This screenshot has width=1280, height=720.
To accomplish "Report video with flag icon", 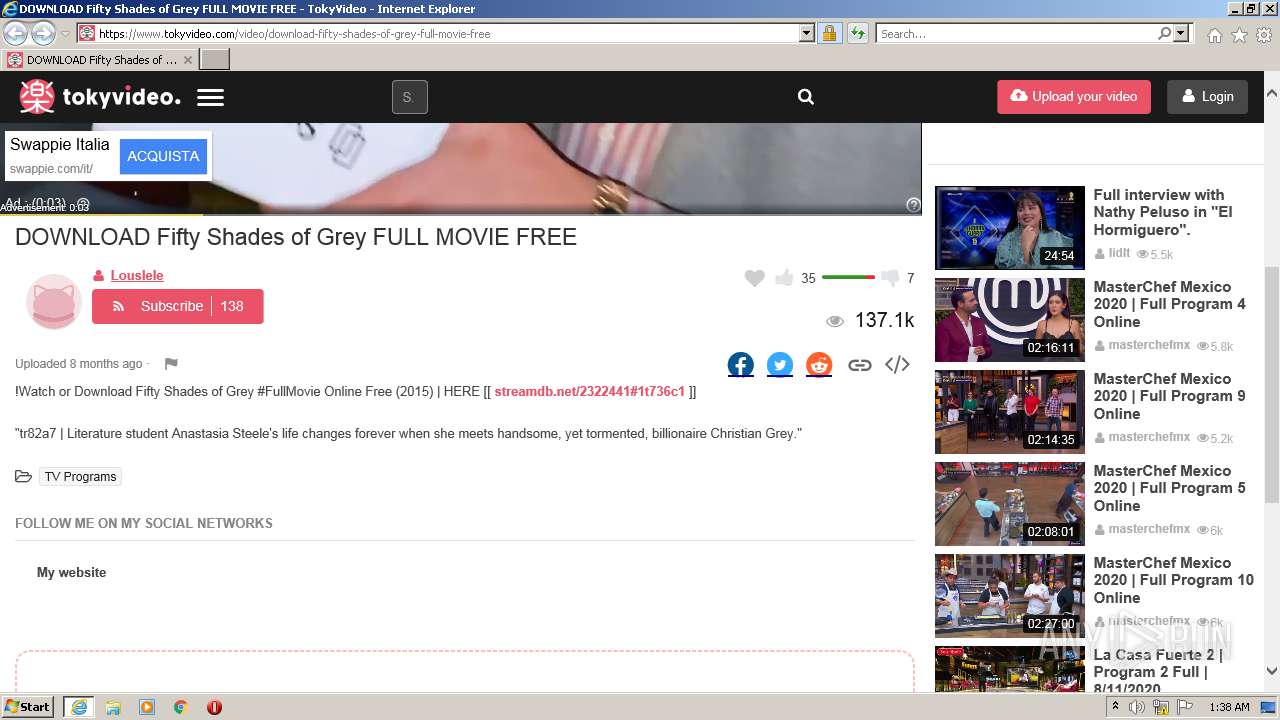I will (x=171, y=364).
